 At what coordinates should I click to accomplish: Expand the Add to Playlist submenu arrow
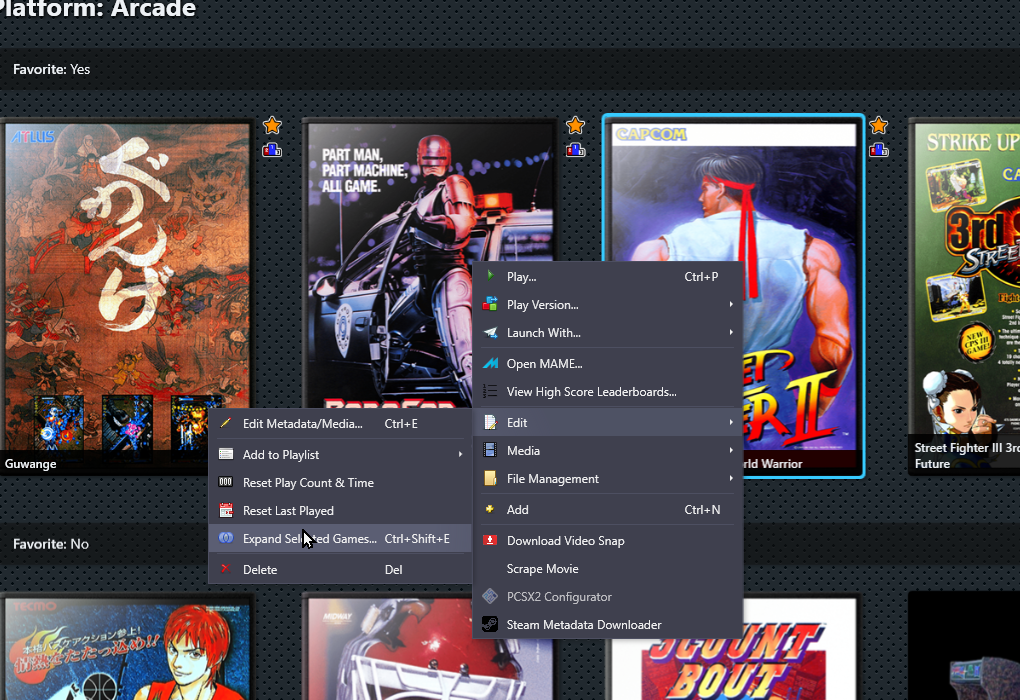tap(461, 454)
